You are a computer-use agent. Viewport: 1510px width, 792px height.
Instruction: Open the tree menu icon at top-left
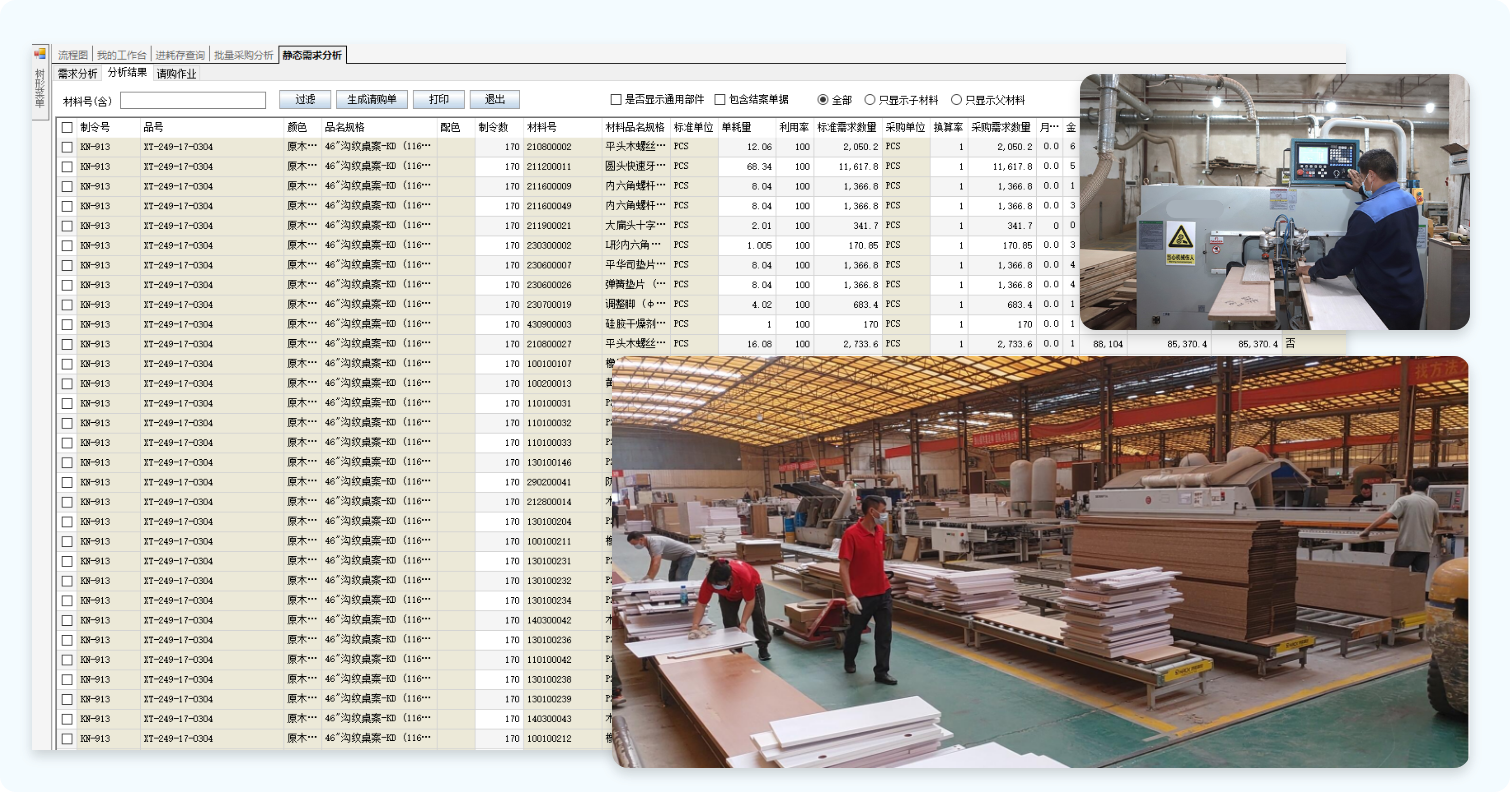pyautogui.click(x=40, y=53)
